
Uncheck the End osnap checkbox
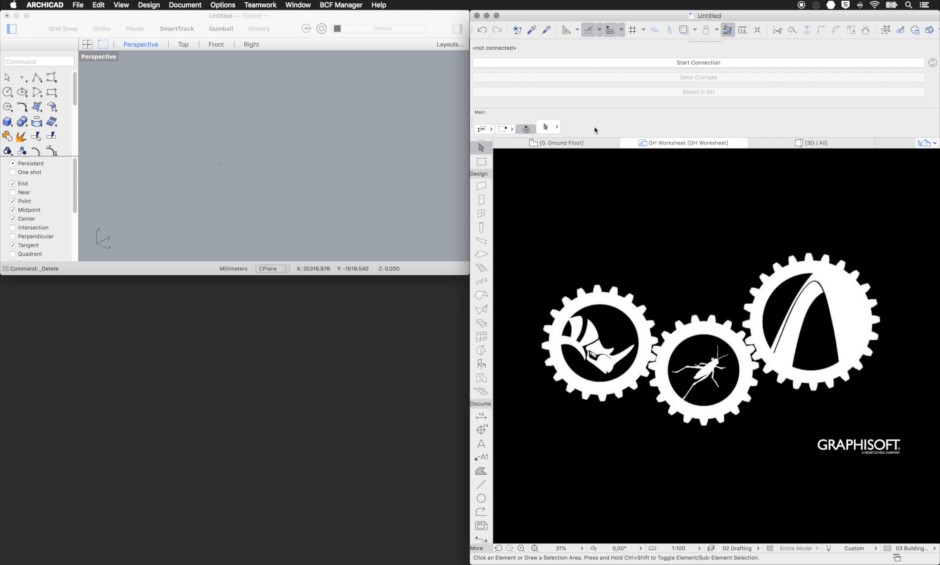(x=13, y=184)
